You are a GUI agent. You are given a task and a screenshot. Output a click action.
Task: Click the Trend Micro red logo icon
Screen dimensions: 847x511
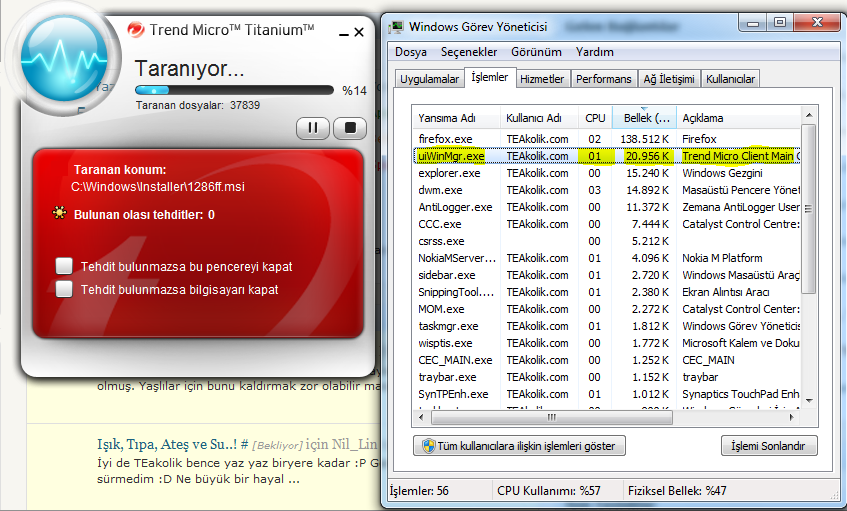tap(136, 29)
